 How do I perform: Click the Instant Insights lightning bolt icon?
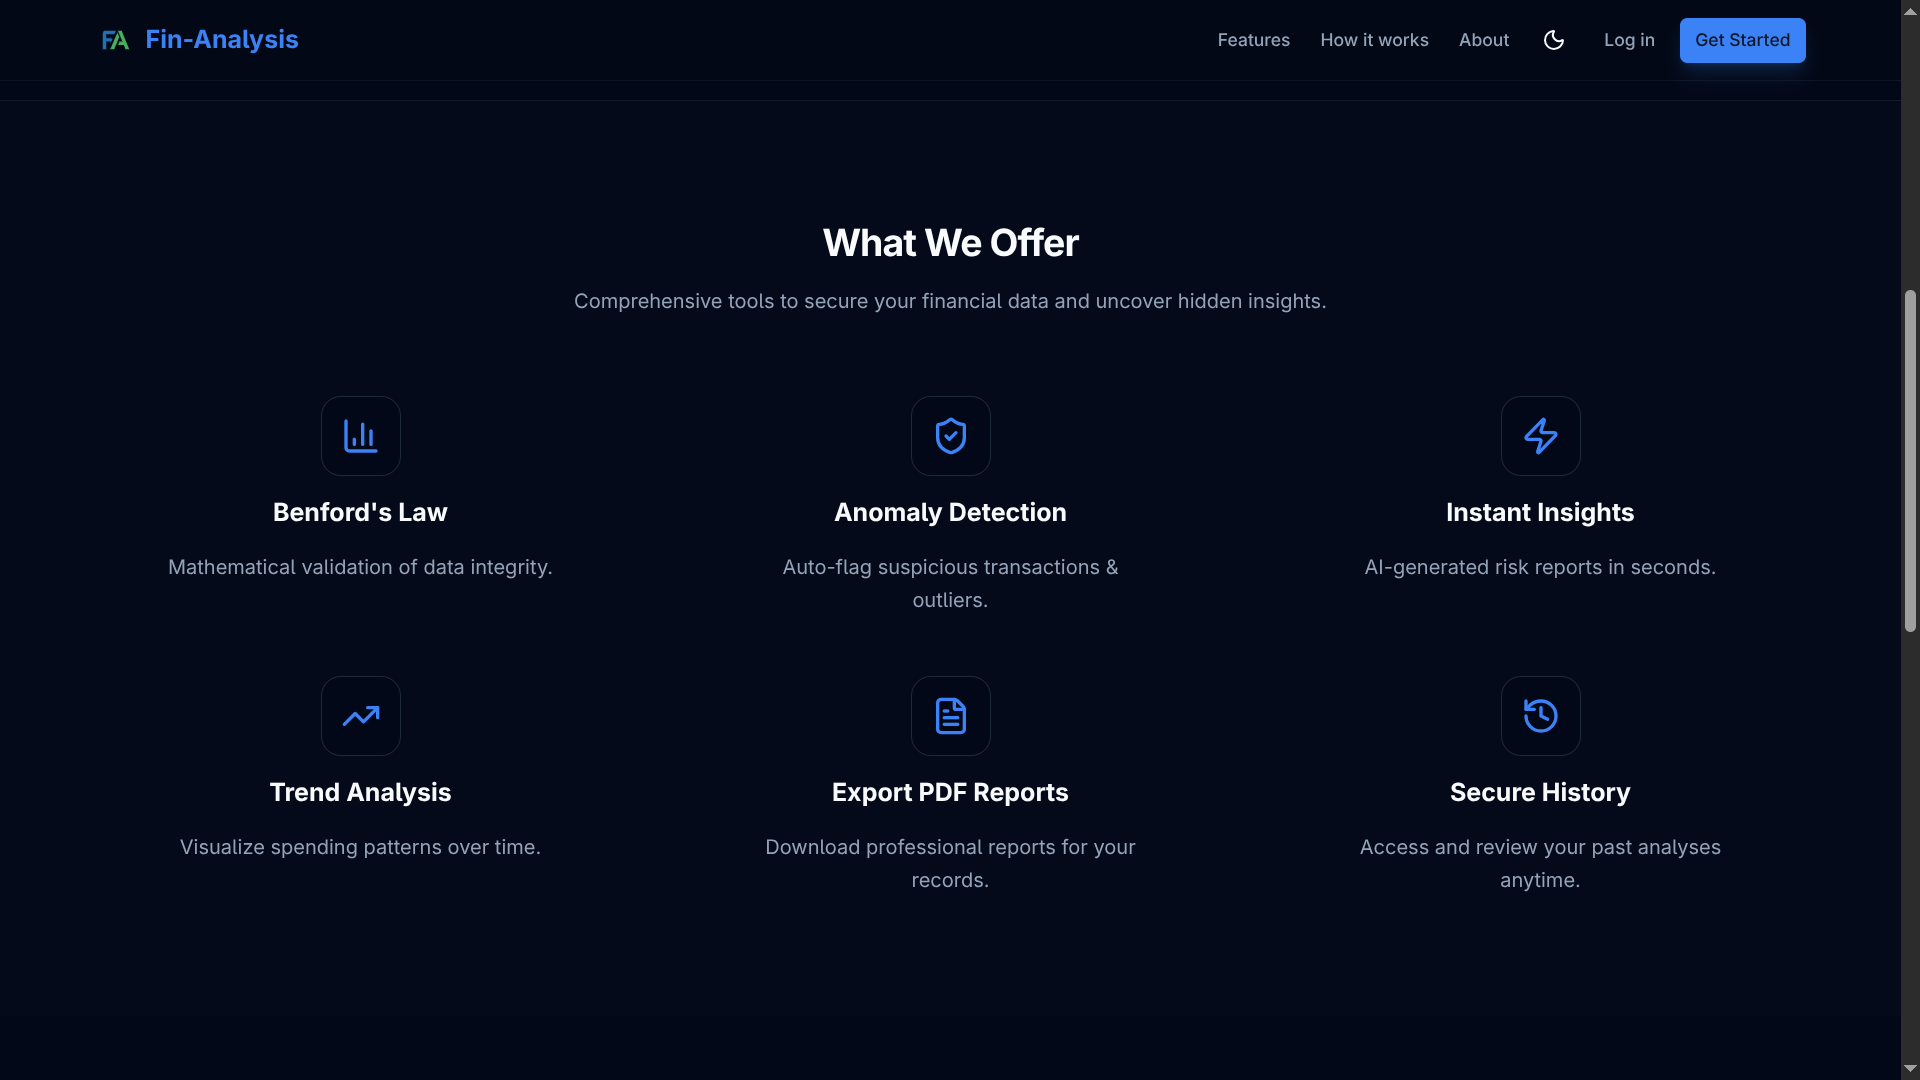click(1540, 436)
